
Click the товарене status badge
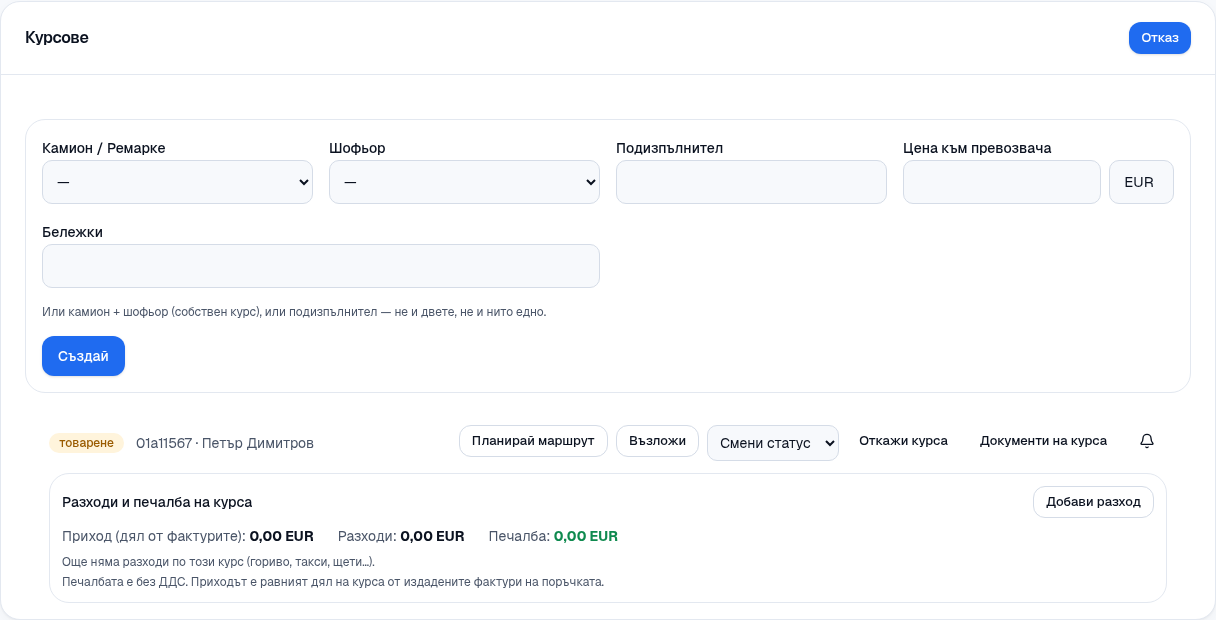86,443
